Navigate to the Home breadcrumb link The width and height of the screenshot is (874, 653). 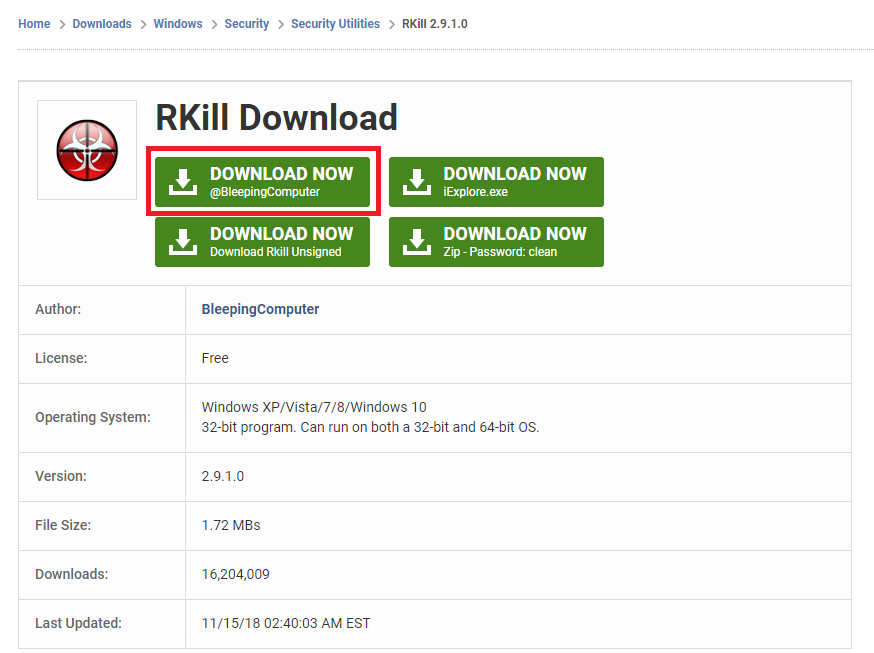click(33, 23)
